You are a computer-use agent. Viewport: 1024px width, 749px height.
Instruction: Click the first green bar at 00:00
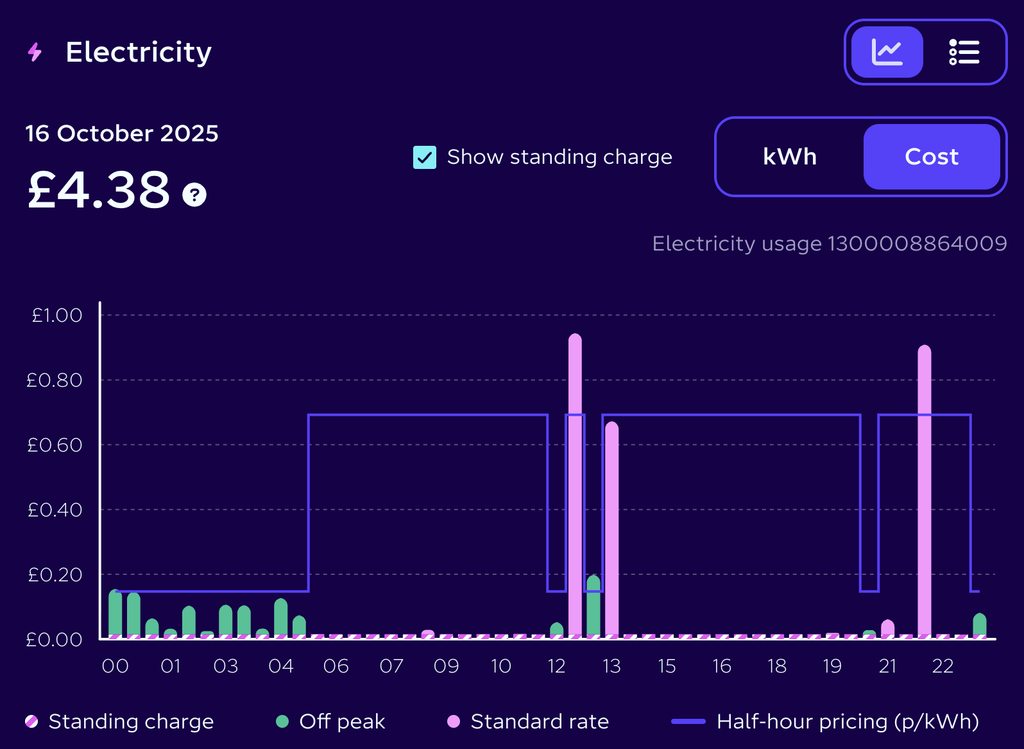115,612
